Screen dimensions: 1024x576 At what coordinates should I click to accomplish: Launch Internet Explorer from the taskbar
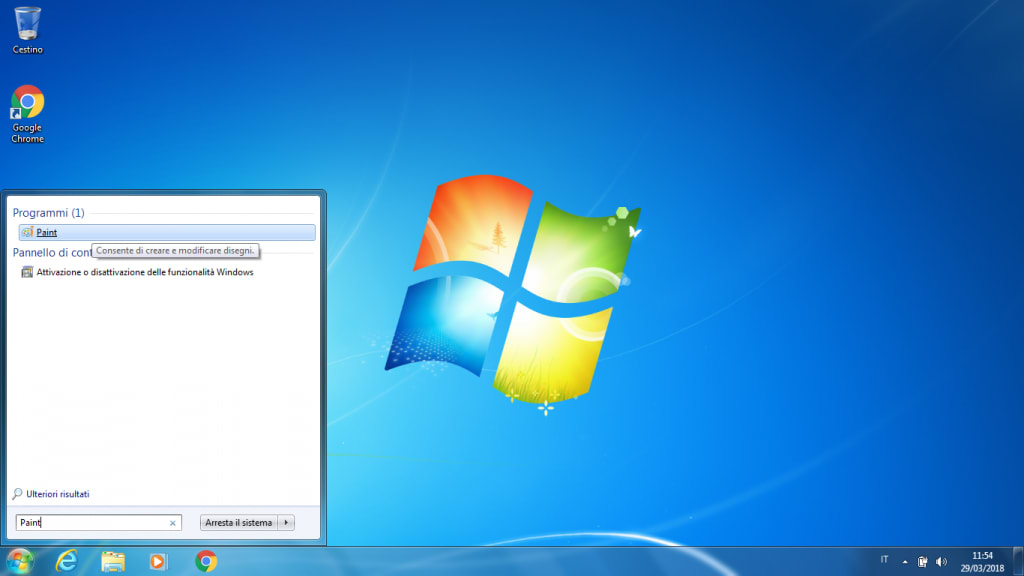(67, 562)
